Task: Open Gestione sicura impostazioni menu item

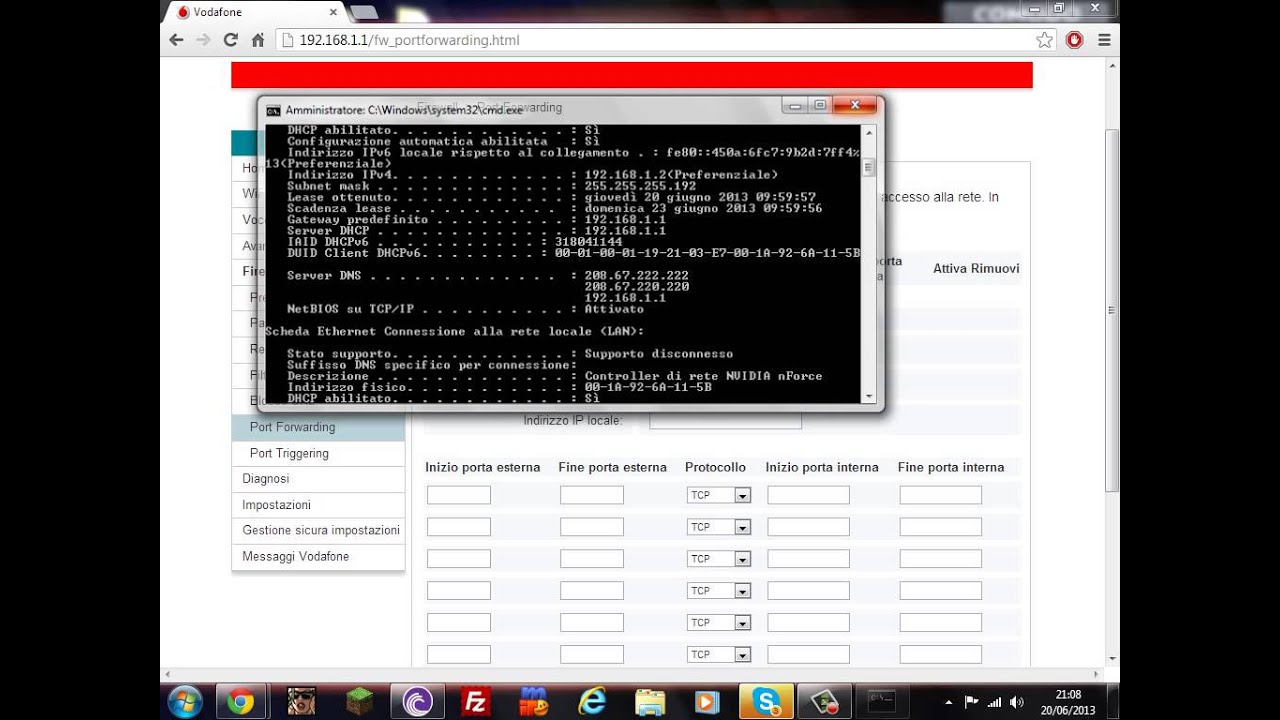Action: coord(318,530)
